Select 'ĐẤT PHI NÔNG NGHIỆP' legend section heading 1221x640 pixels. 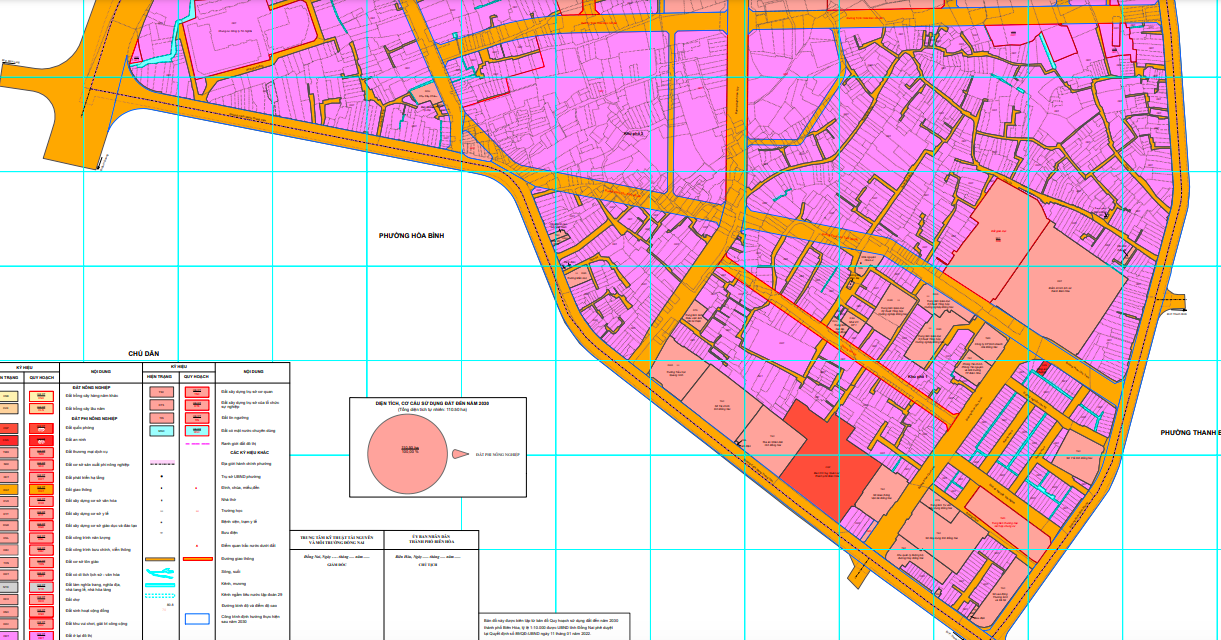(94, 418)
